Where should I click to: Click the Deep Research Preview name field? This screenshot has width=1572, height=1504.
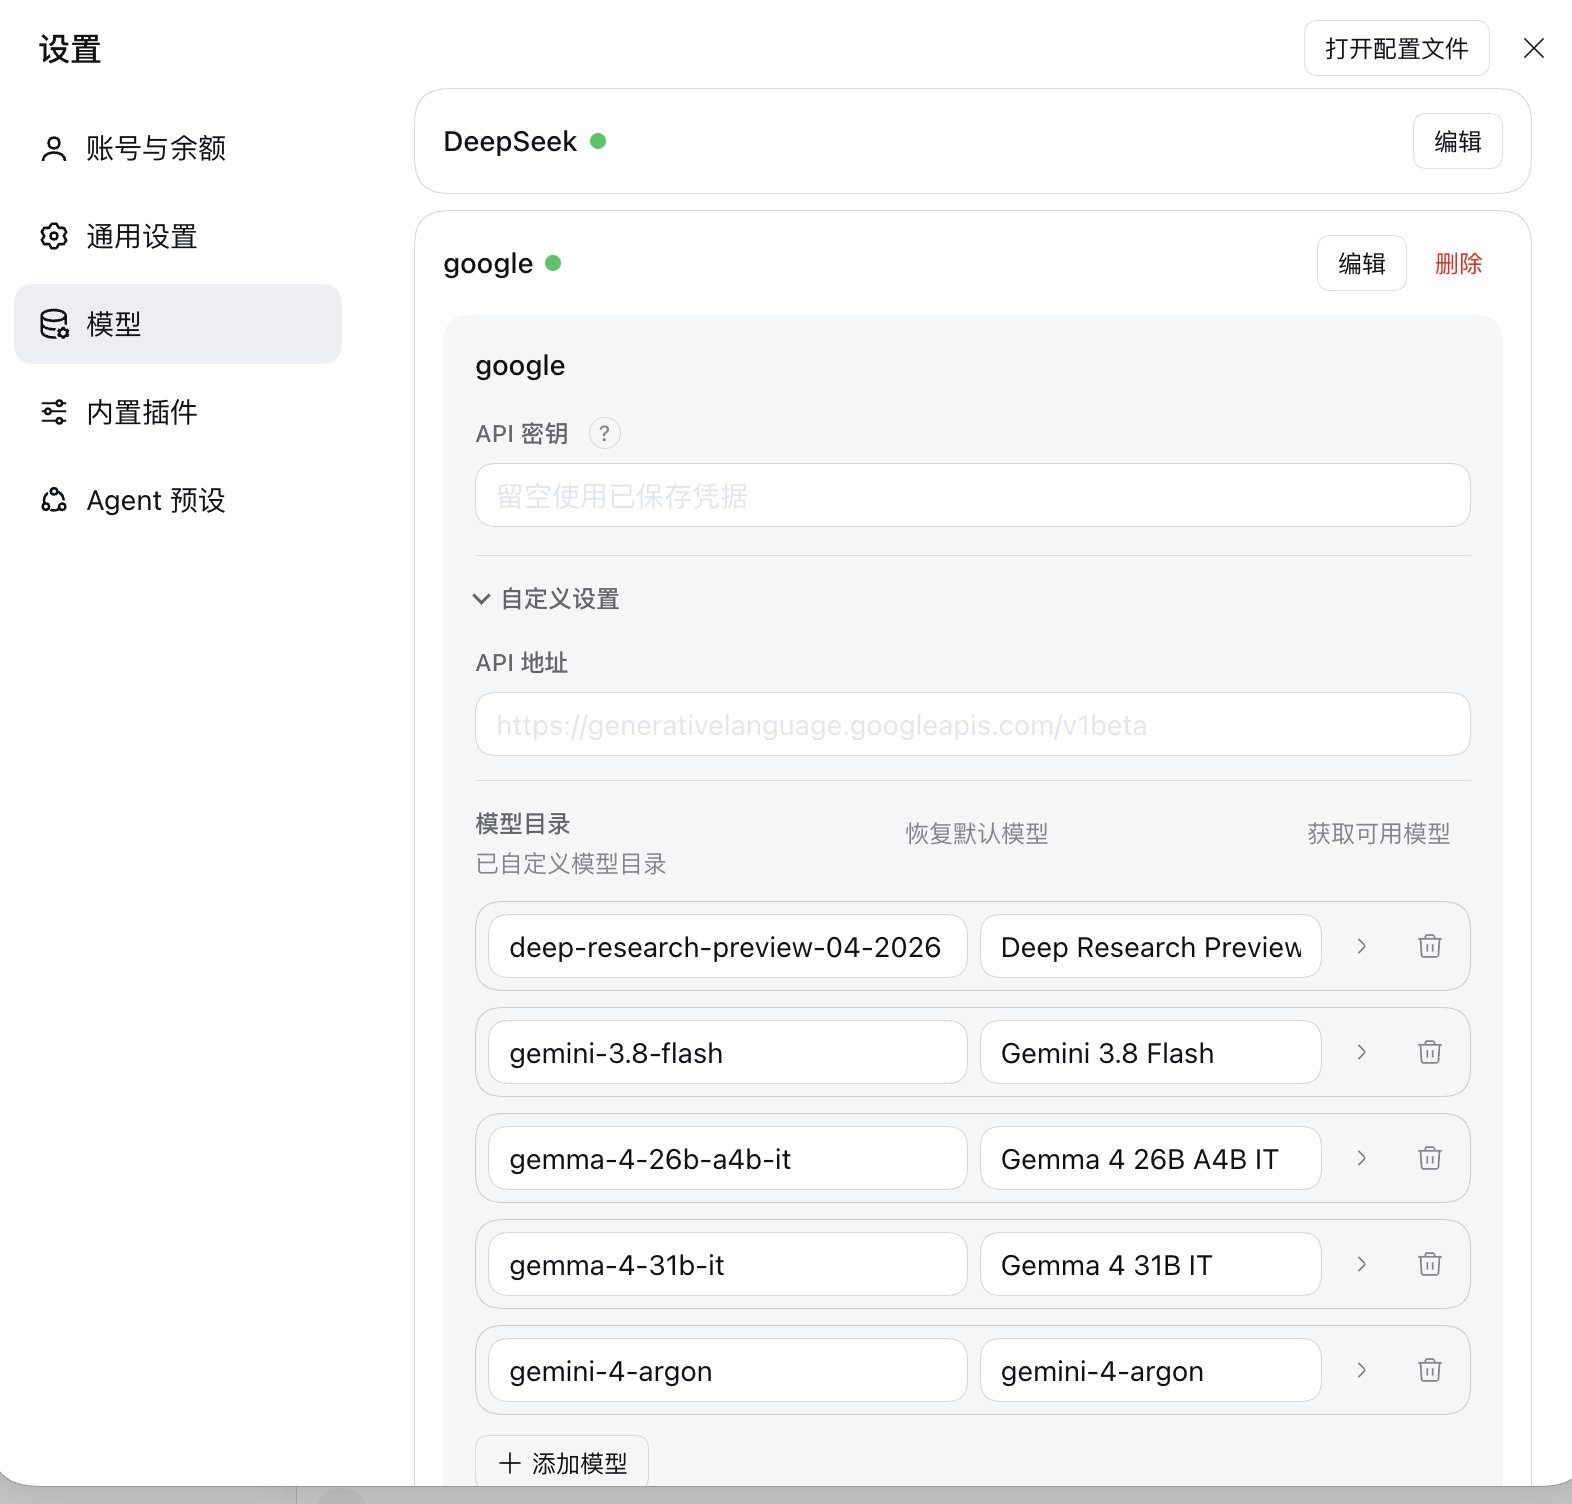[1151, 946]
